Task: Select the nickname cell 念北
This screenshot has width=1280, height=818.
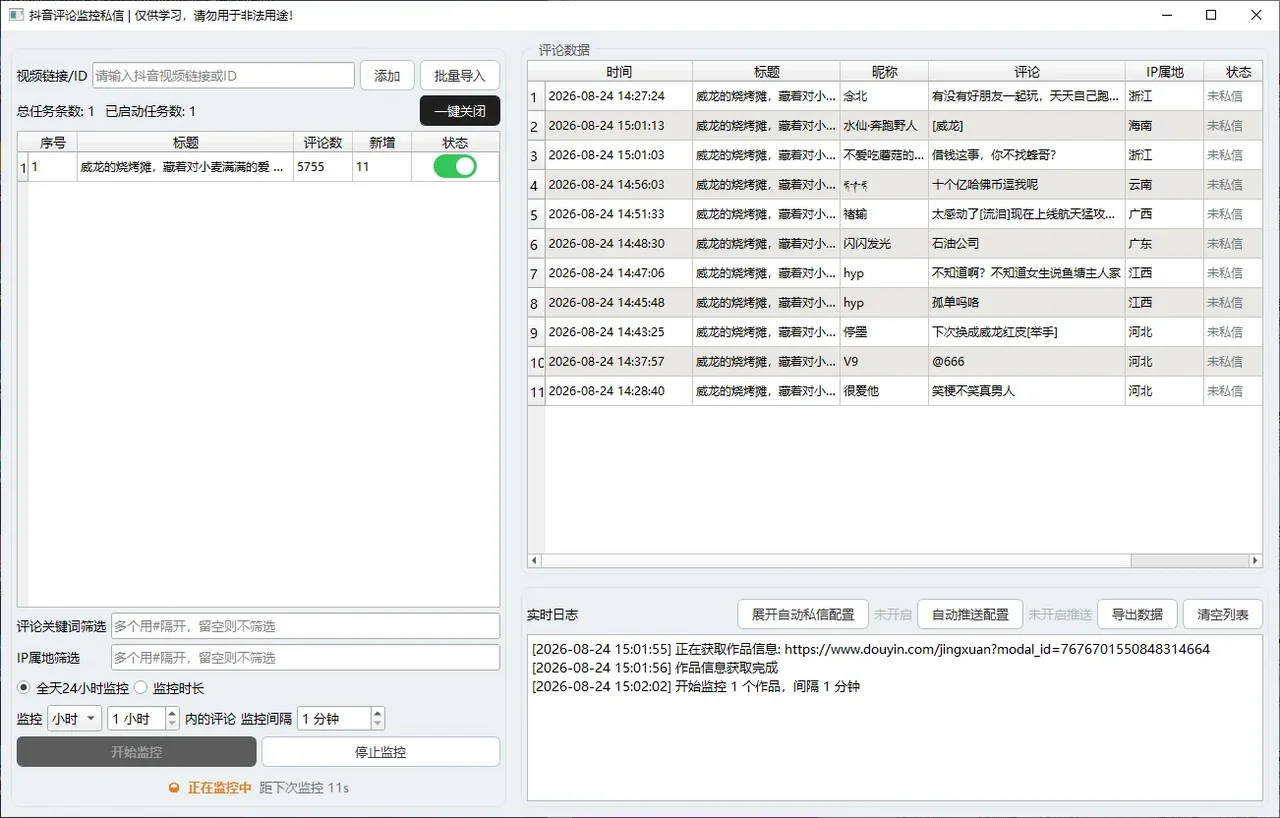Action: point(885,96)
